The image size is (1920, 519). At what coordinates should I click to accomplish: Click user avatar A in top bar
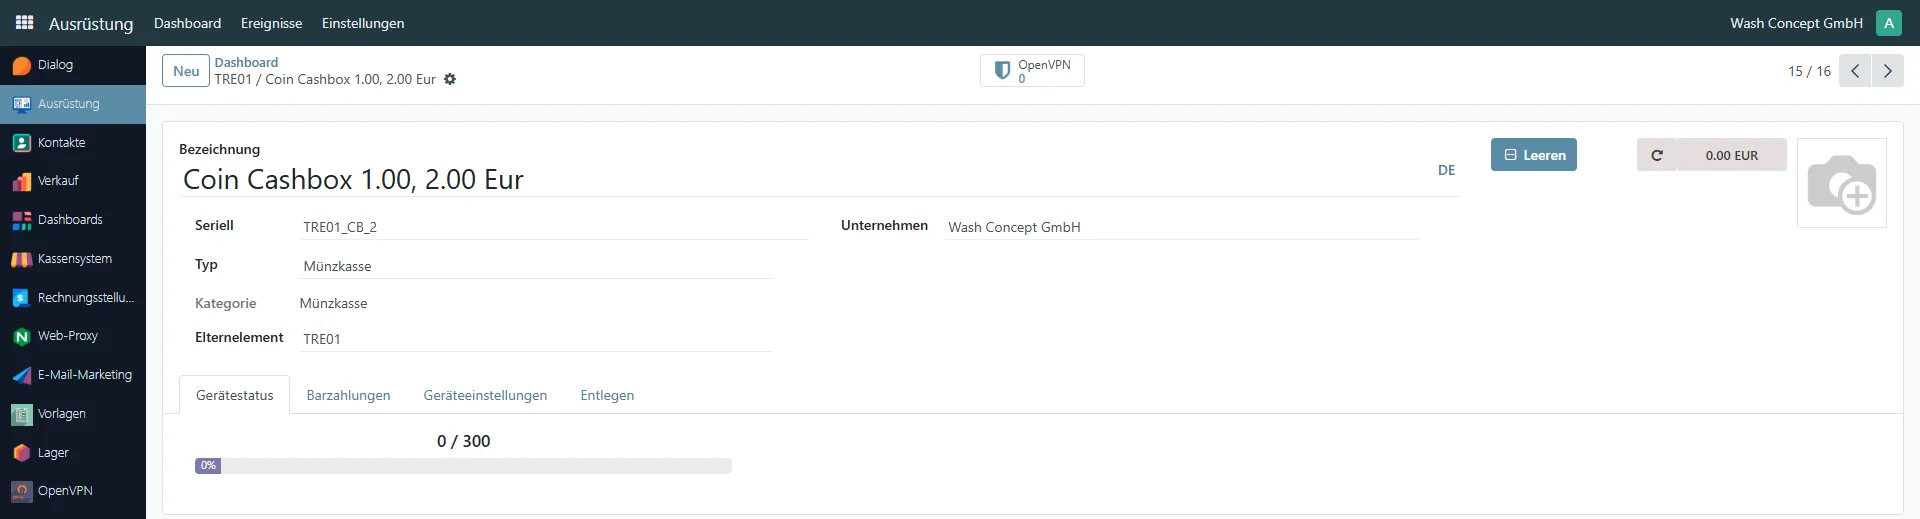[x=1889, y=23]
